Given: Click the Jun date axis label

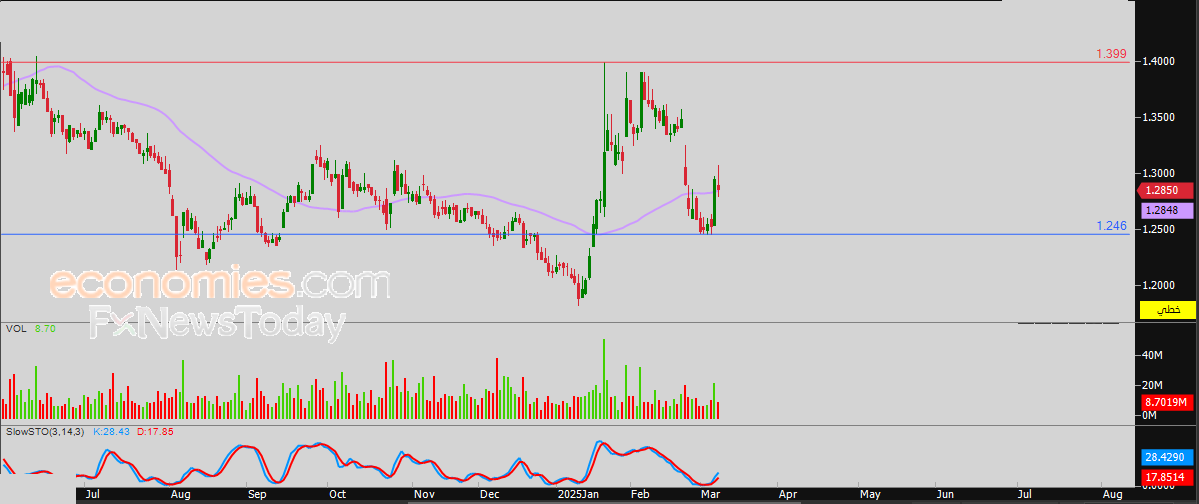Looking at the screenshot, I should [945, 495].
